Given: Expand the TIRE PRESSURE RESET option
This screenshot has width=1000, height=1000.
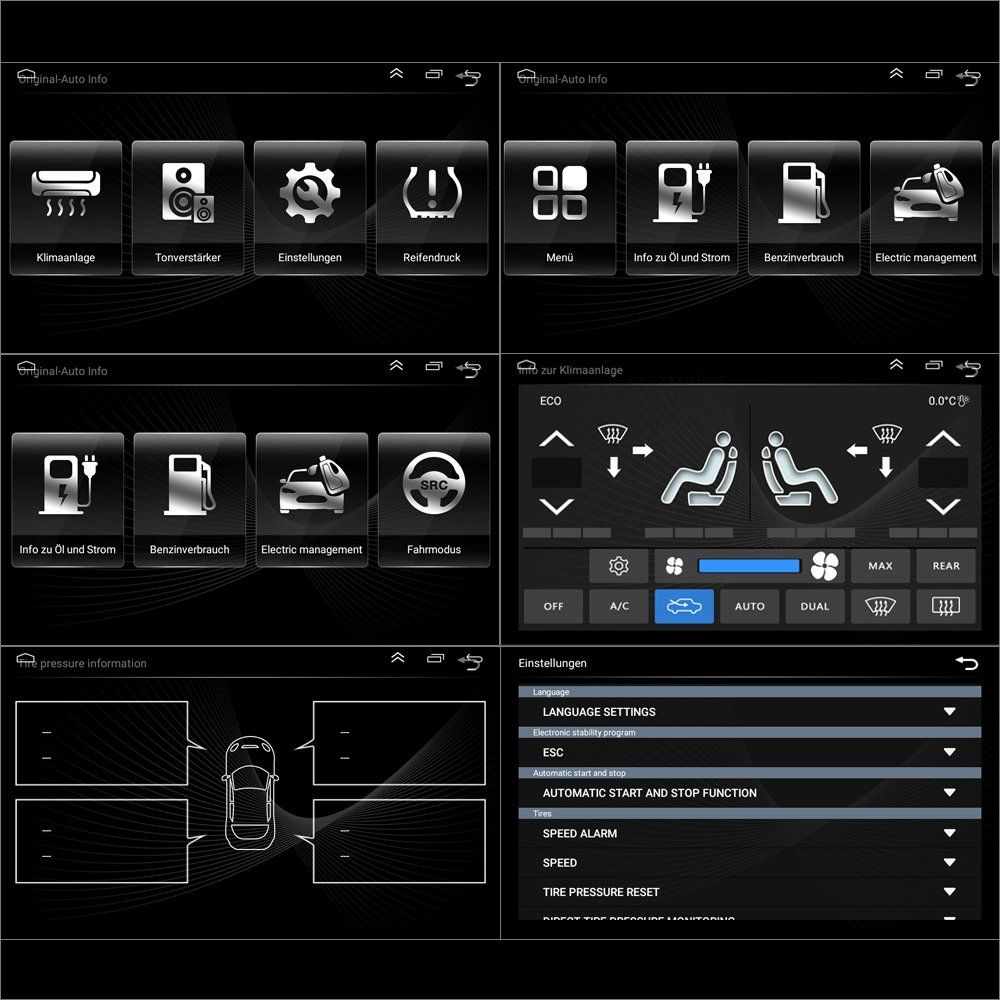Looking at the screenshot, I should point(949,892).
